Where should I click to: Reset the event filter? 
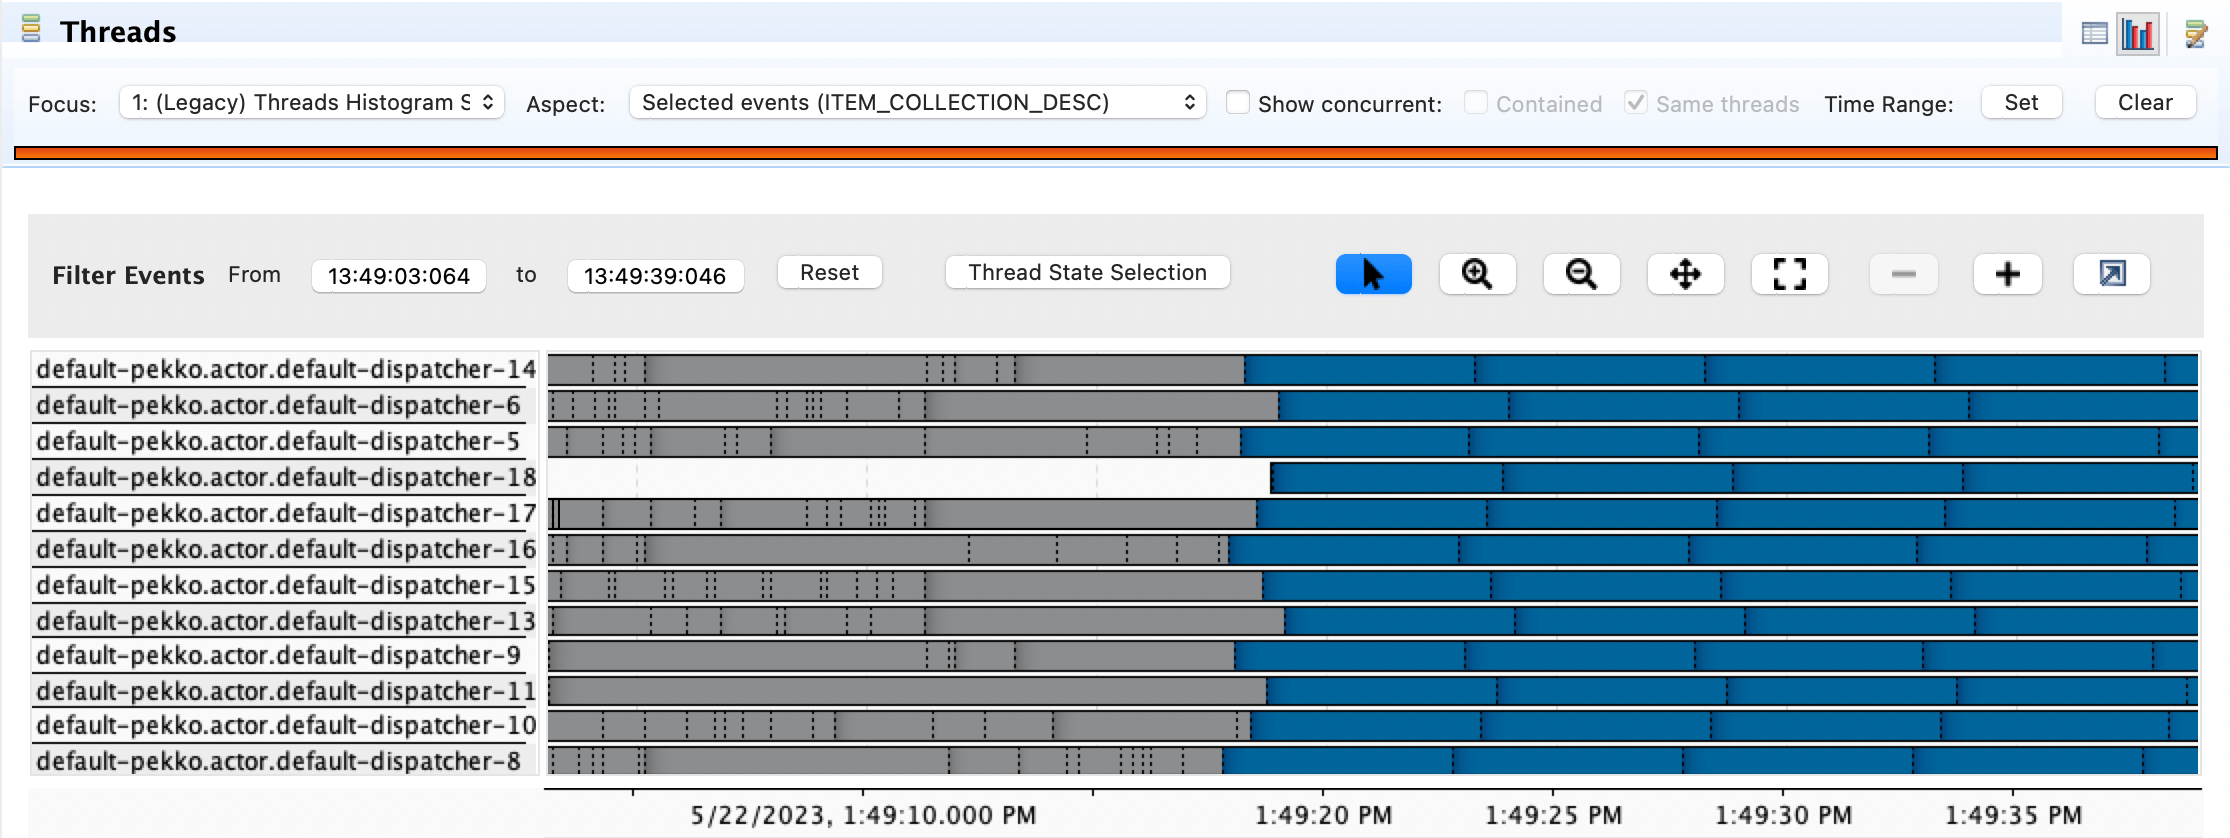point(829,273)
